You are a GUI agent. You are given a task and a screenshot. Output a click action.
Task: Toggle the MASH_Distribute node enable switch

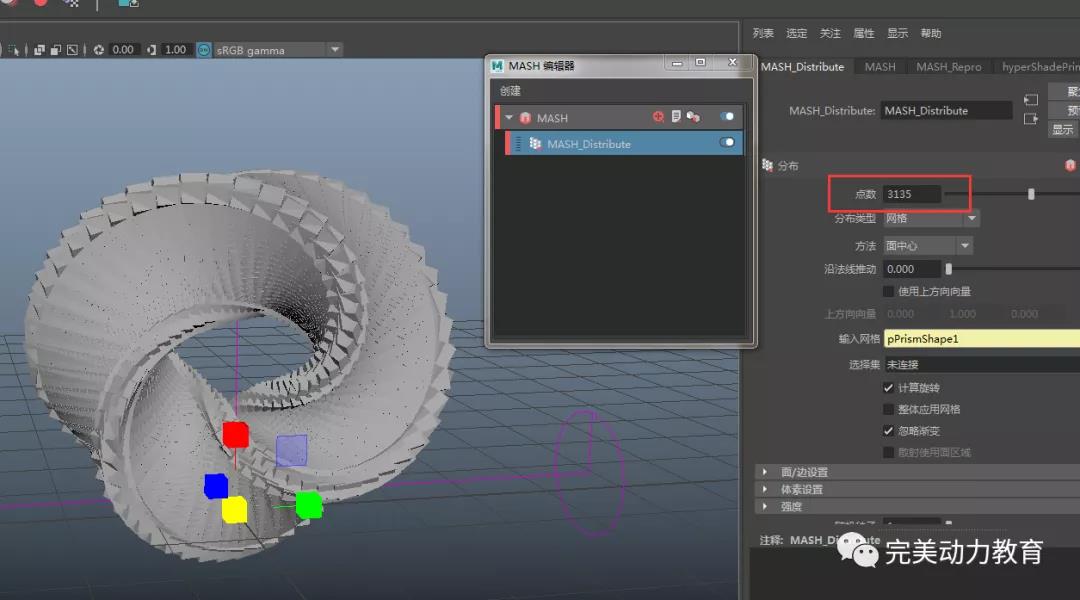[x=727, y=143]
